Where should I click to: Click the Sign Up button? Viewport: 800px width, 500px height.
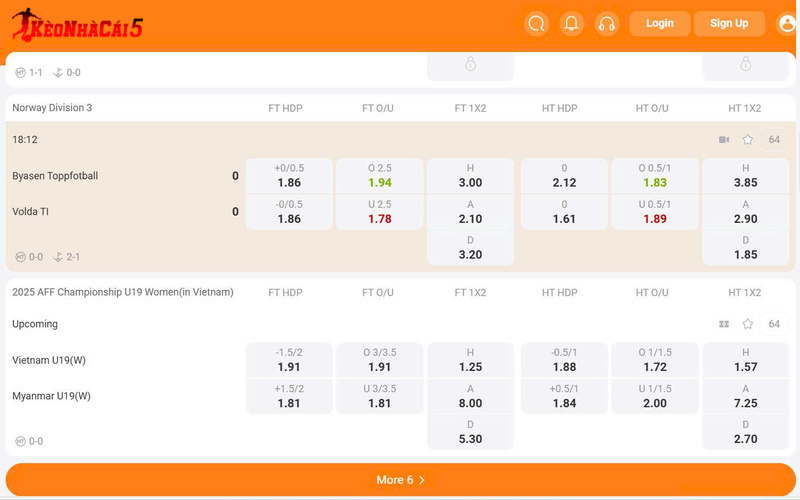click(x=729, y=24)
